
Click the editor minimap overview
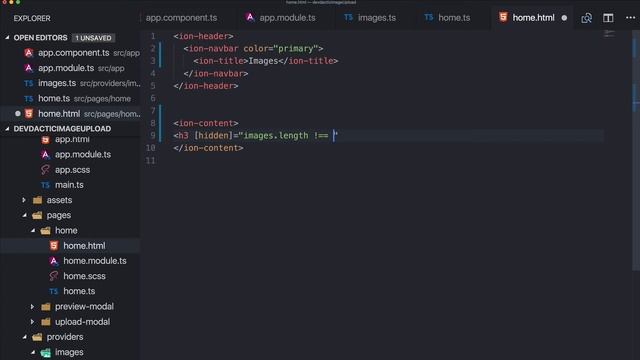point(609,34)
